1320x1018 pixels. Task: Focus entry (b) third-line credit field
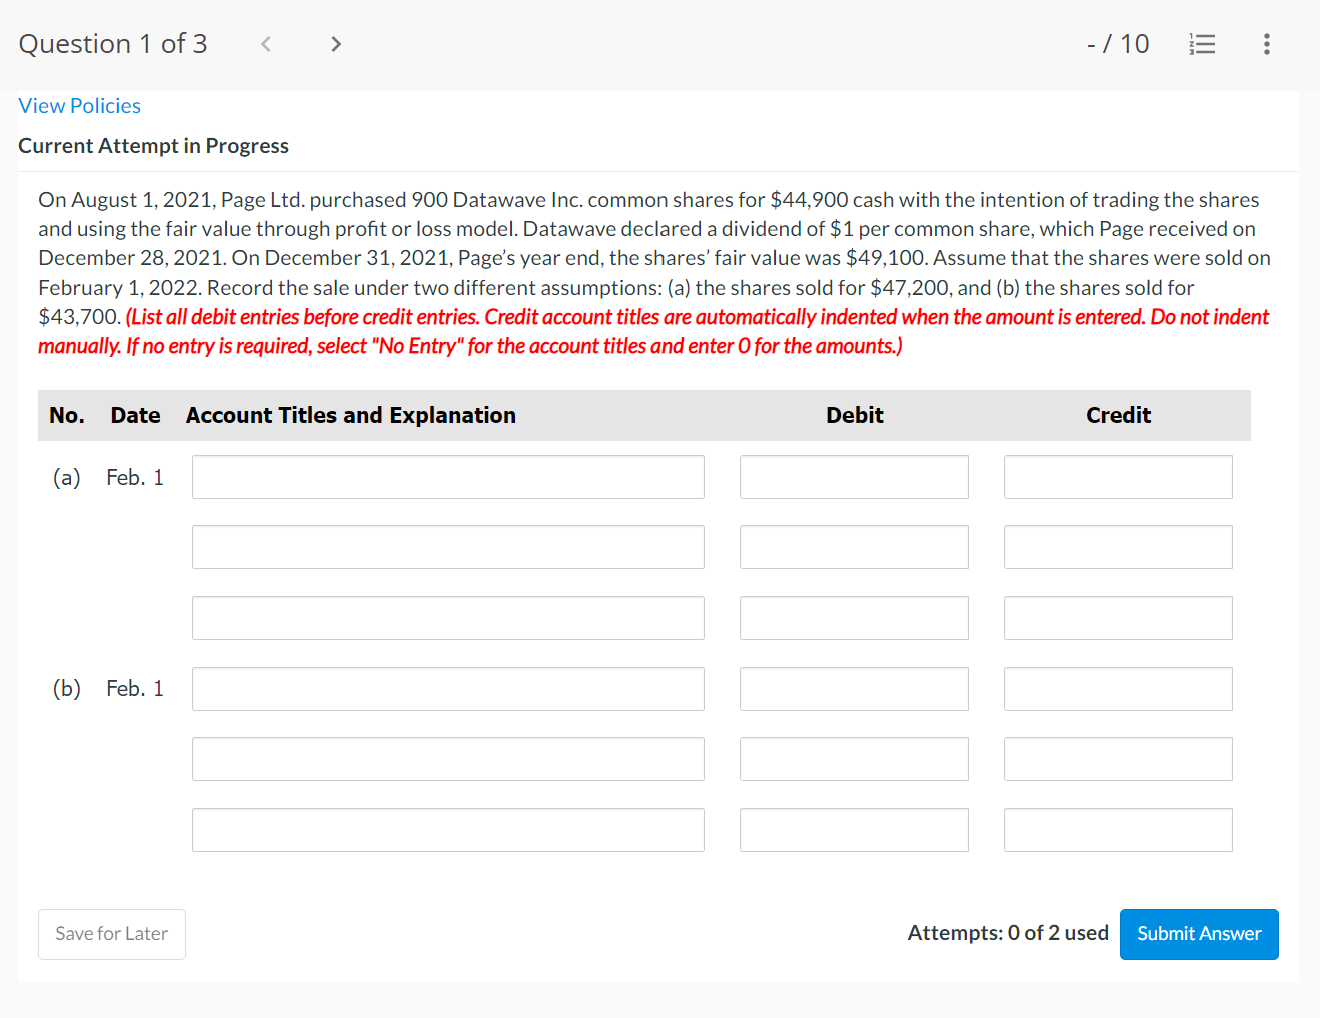(1118, 830)
